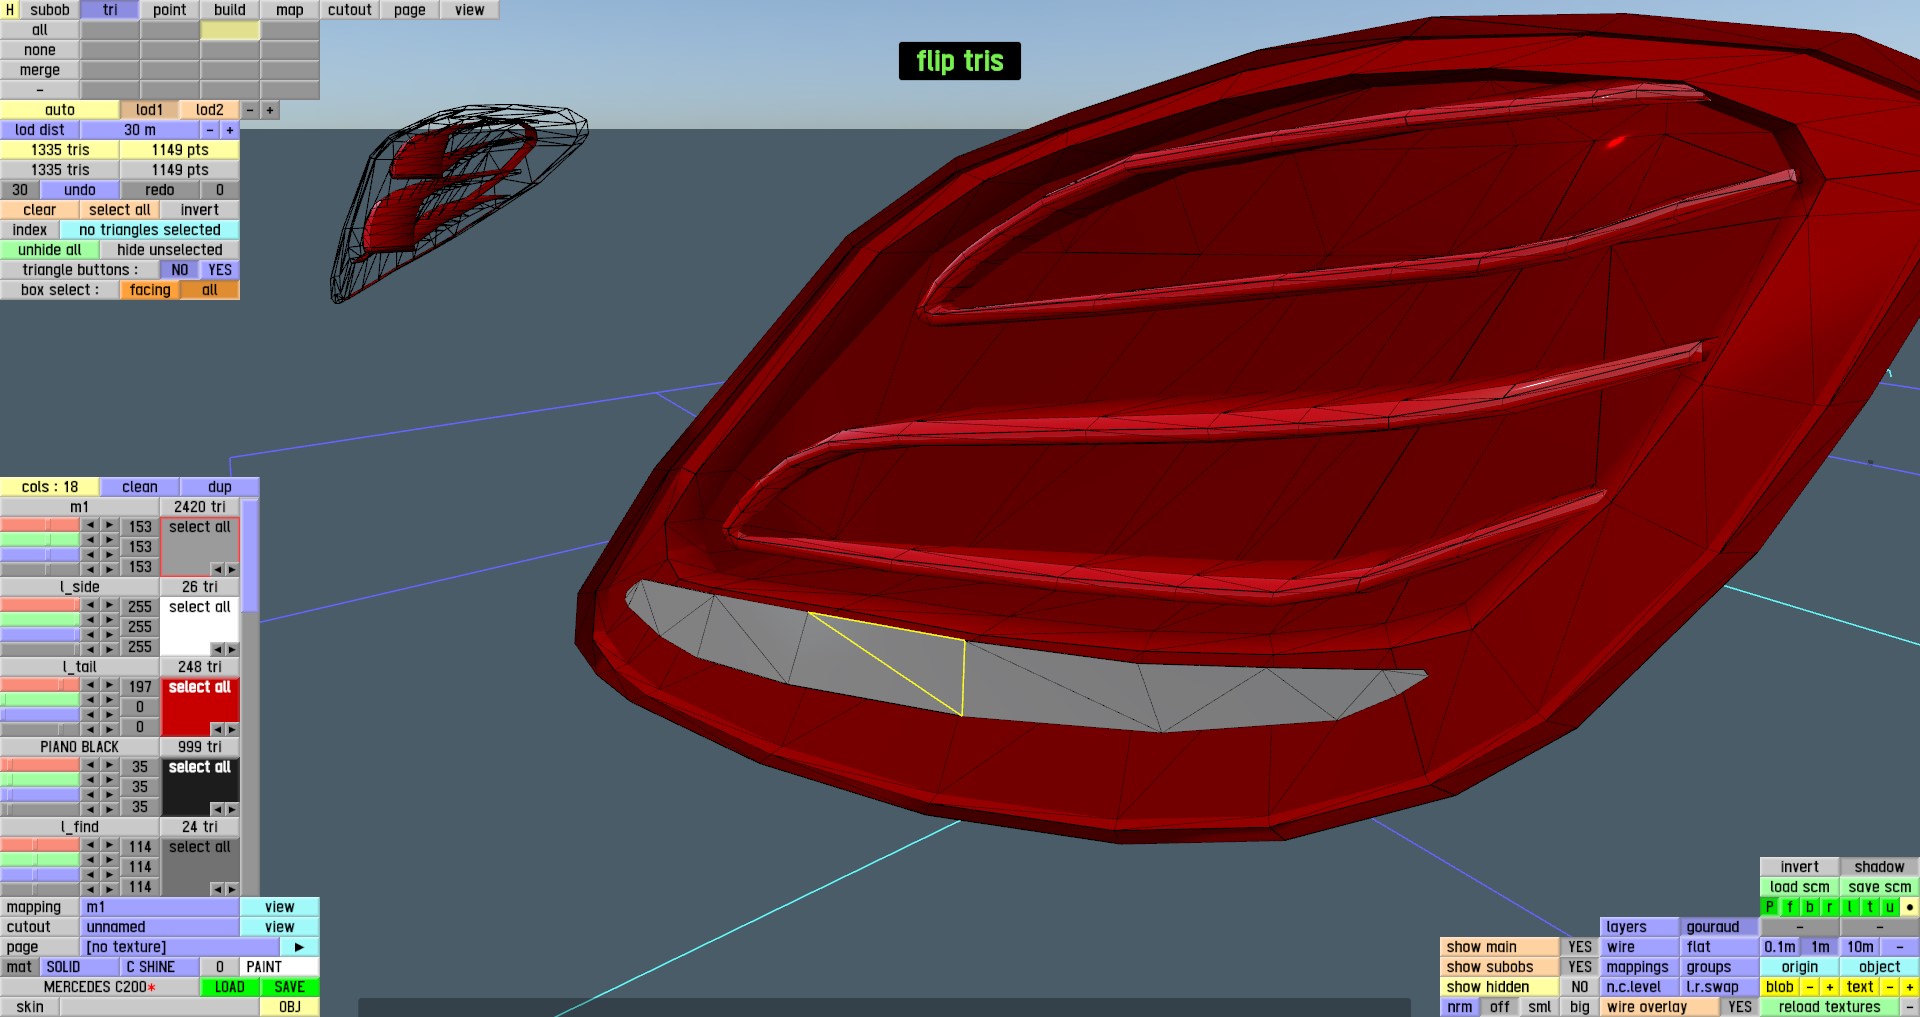Screen dimensions: 1920x1017
Task: Click the minus button next to lod2
Action: coord(250,110)
